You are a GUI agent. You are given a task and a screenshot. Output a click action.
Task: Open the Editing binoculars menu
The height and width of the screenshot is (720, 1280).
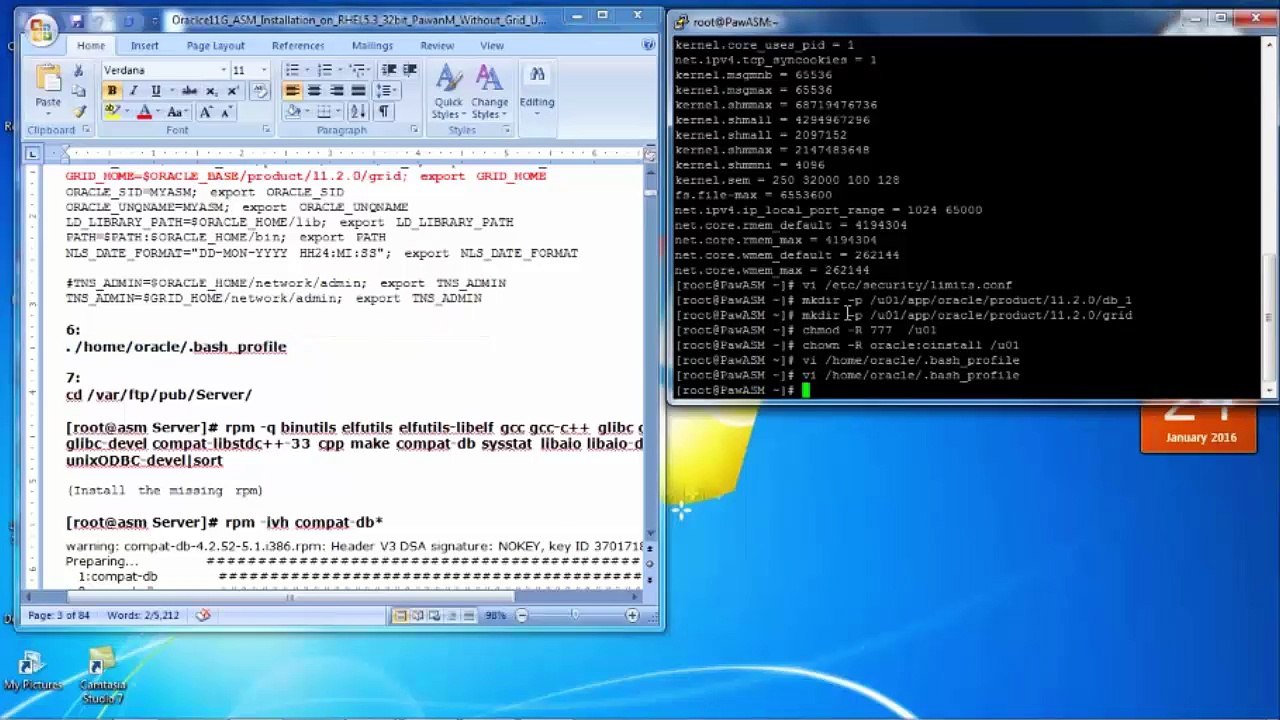pos(537,86)
